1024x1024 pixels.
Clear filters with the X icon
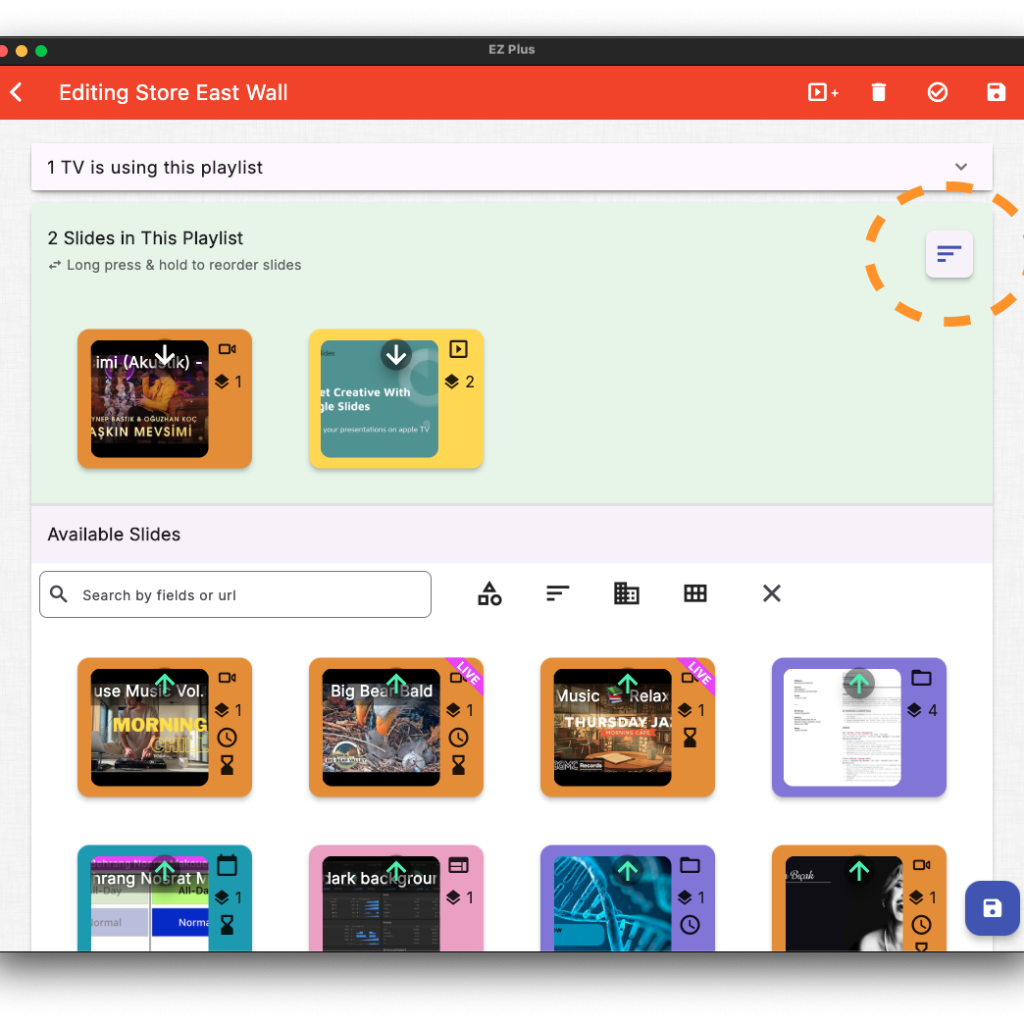[x=771, y=594]
